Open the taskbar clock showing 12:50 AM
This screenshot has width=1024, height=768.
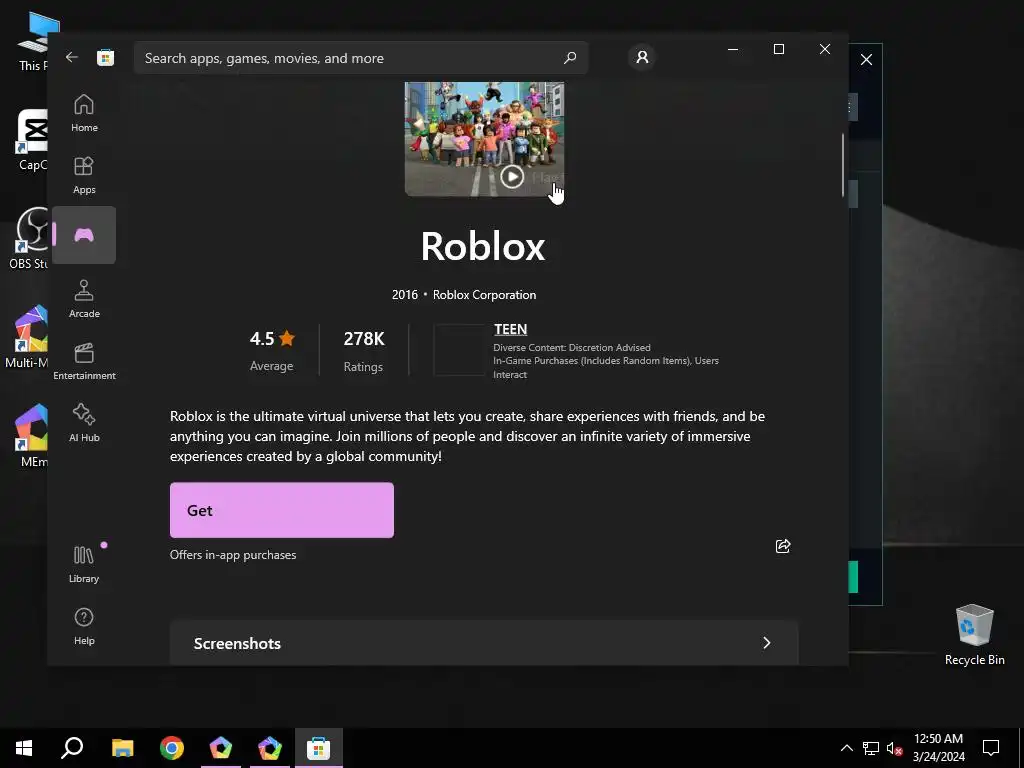point(938,748)
